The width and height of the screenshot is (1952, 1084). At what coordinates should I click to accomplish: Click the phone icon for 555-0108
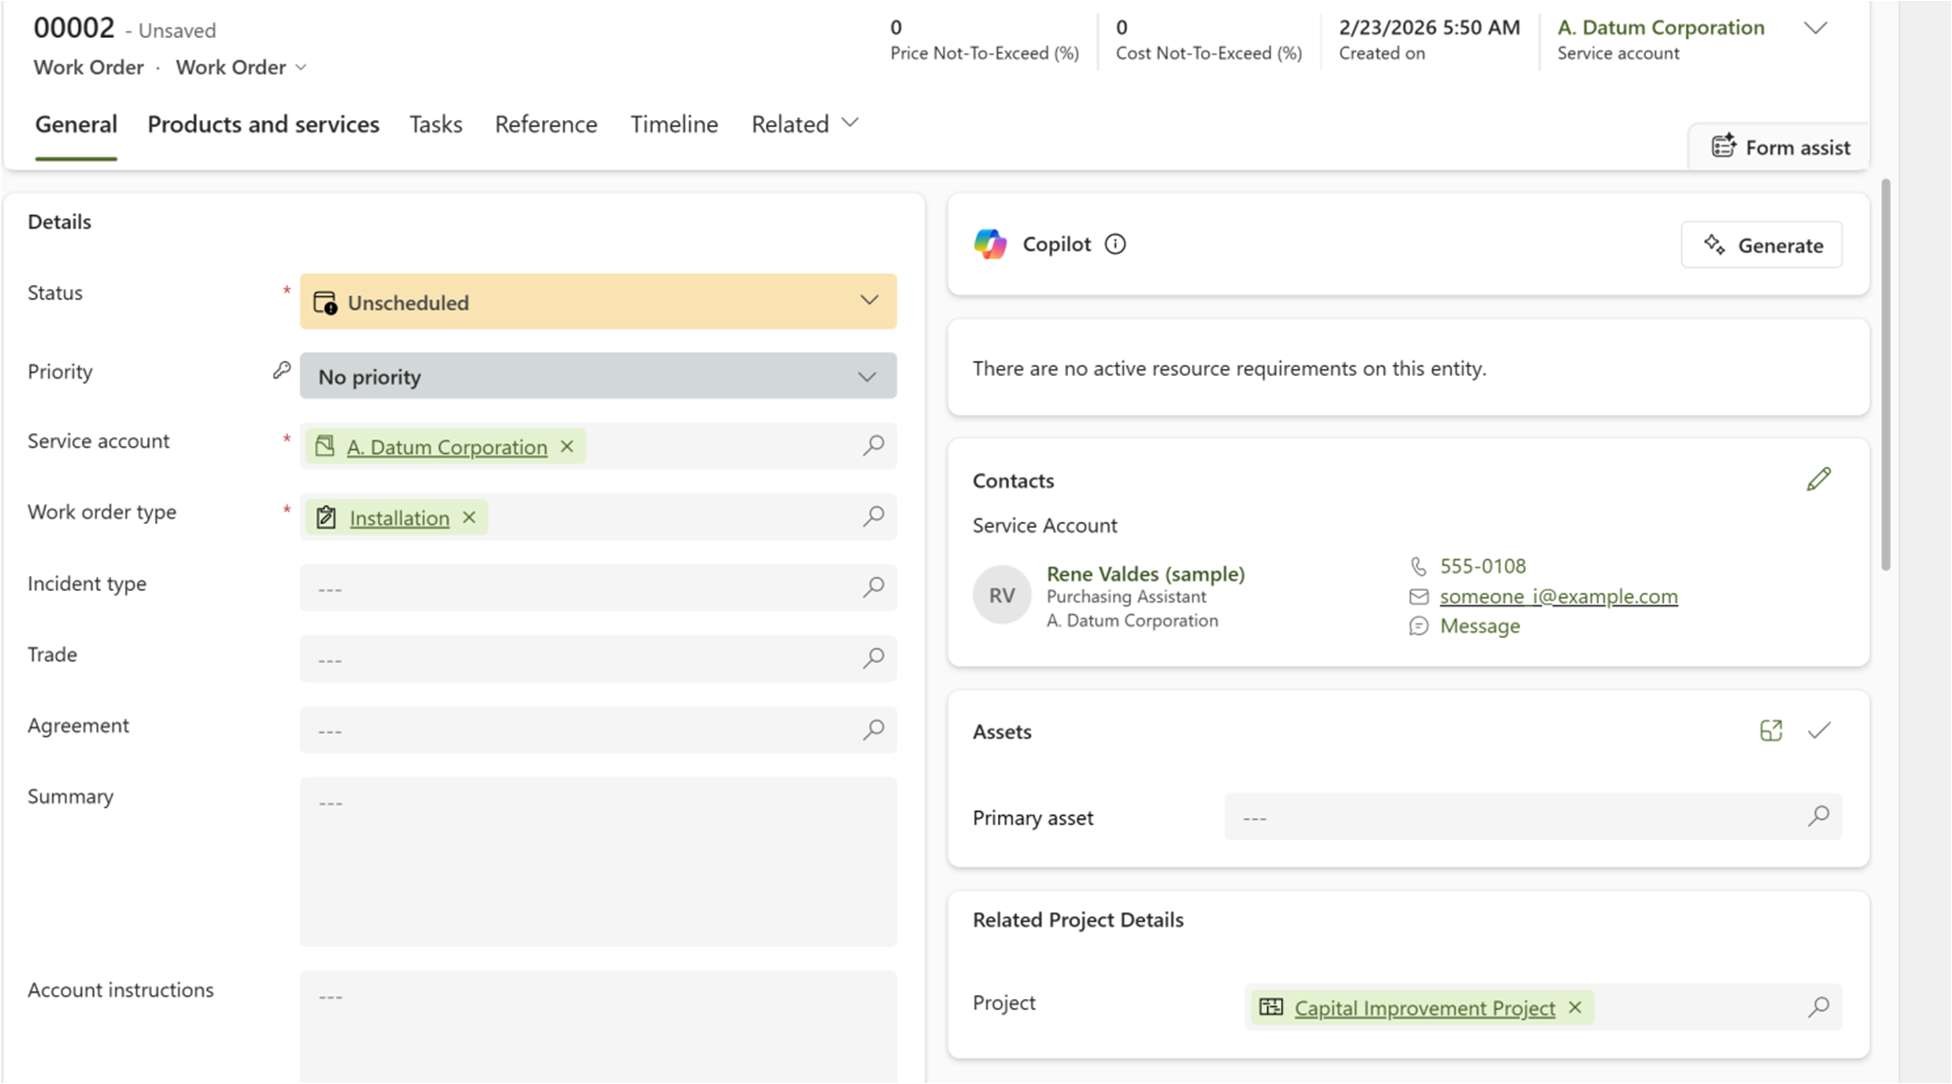click(x=1418, y=566)
